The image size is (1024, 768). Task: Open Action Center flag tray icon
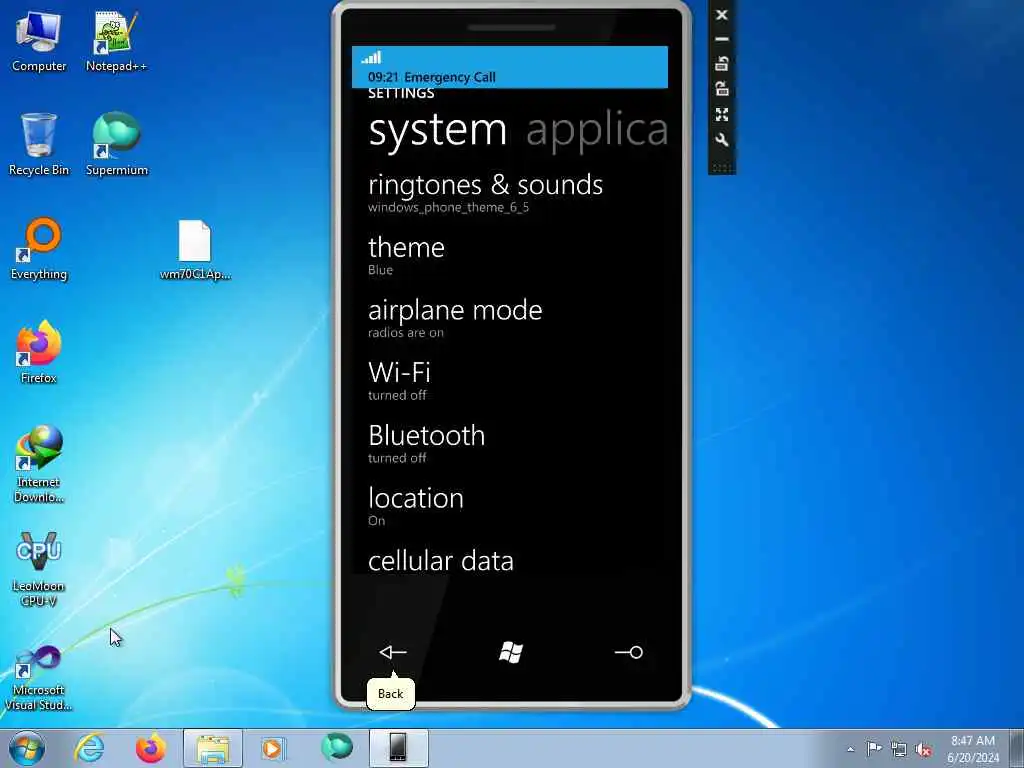point(874,749)
